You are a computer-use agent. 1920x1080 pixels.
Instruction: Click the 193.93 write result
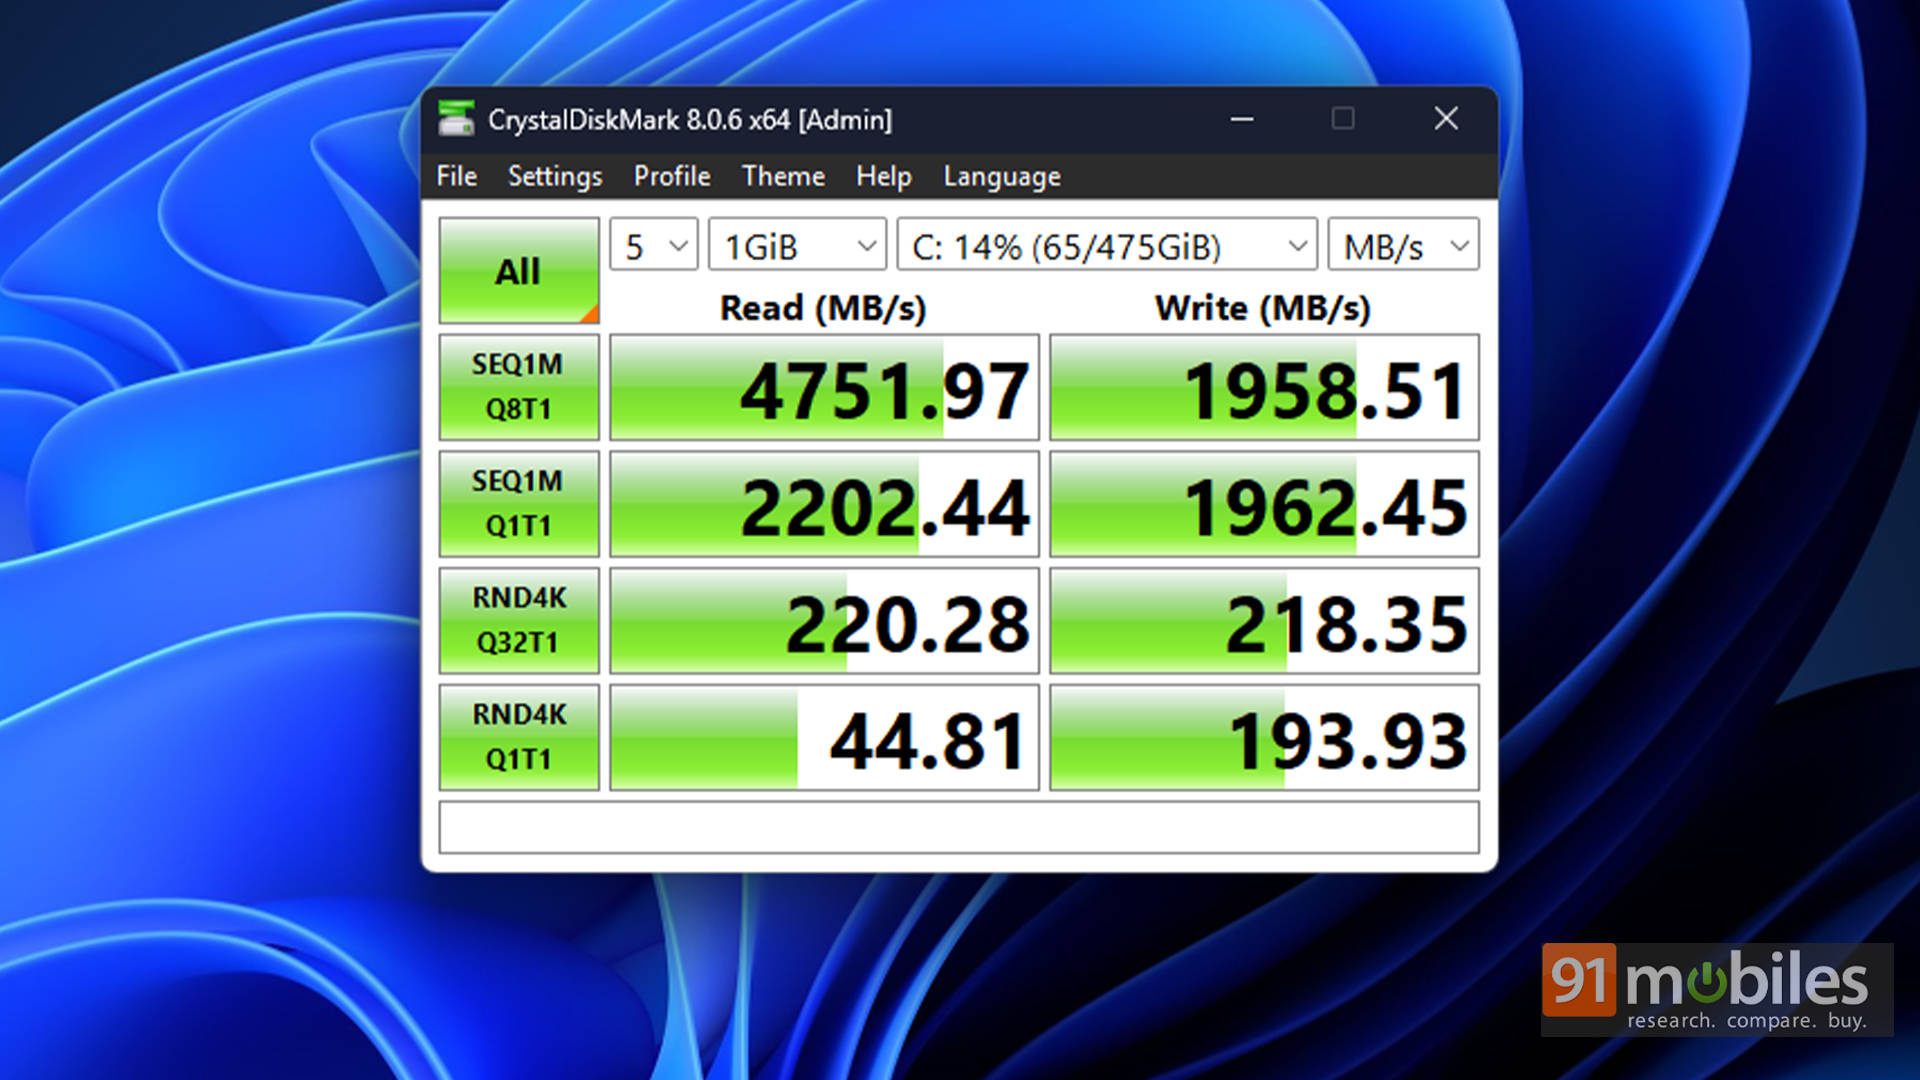[x=1265, y=738]
